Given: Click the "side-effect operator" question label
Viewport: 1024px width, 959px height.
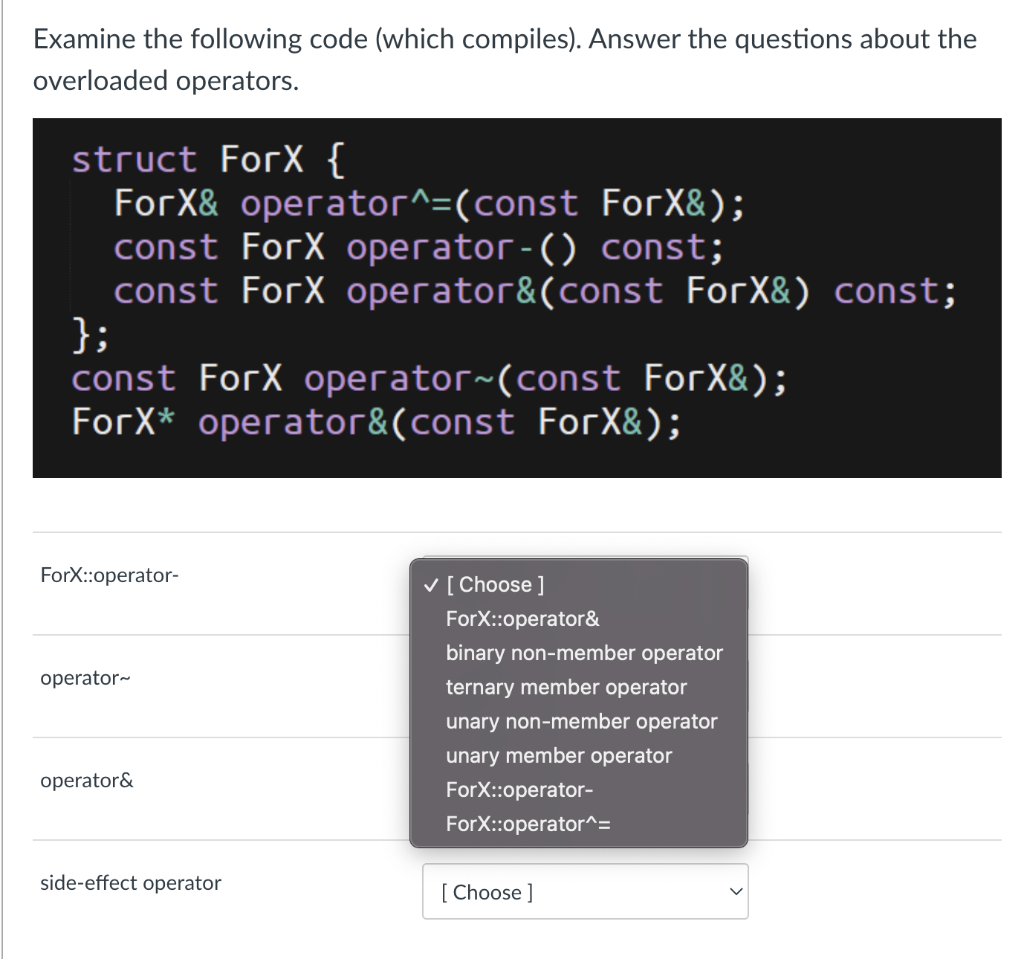Looking at the screenshot, I should coord(130,883).
